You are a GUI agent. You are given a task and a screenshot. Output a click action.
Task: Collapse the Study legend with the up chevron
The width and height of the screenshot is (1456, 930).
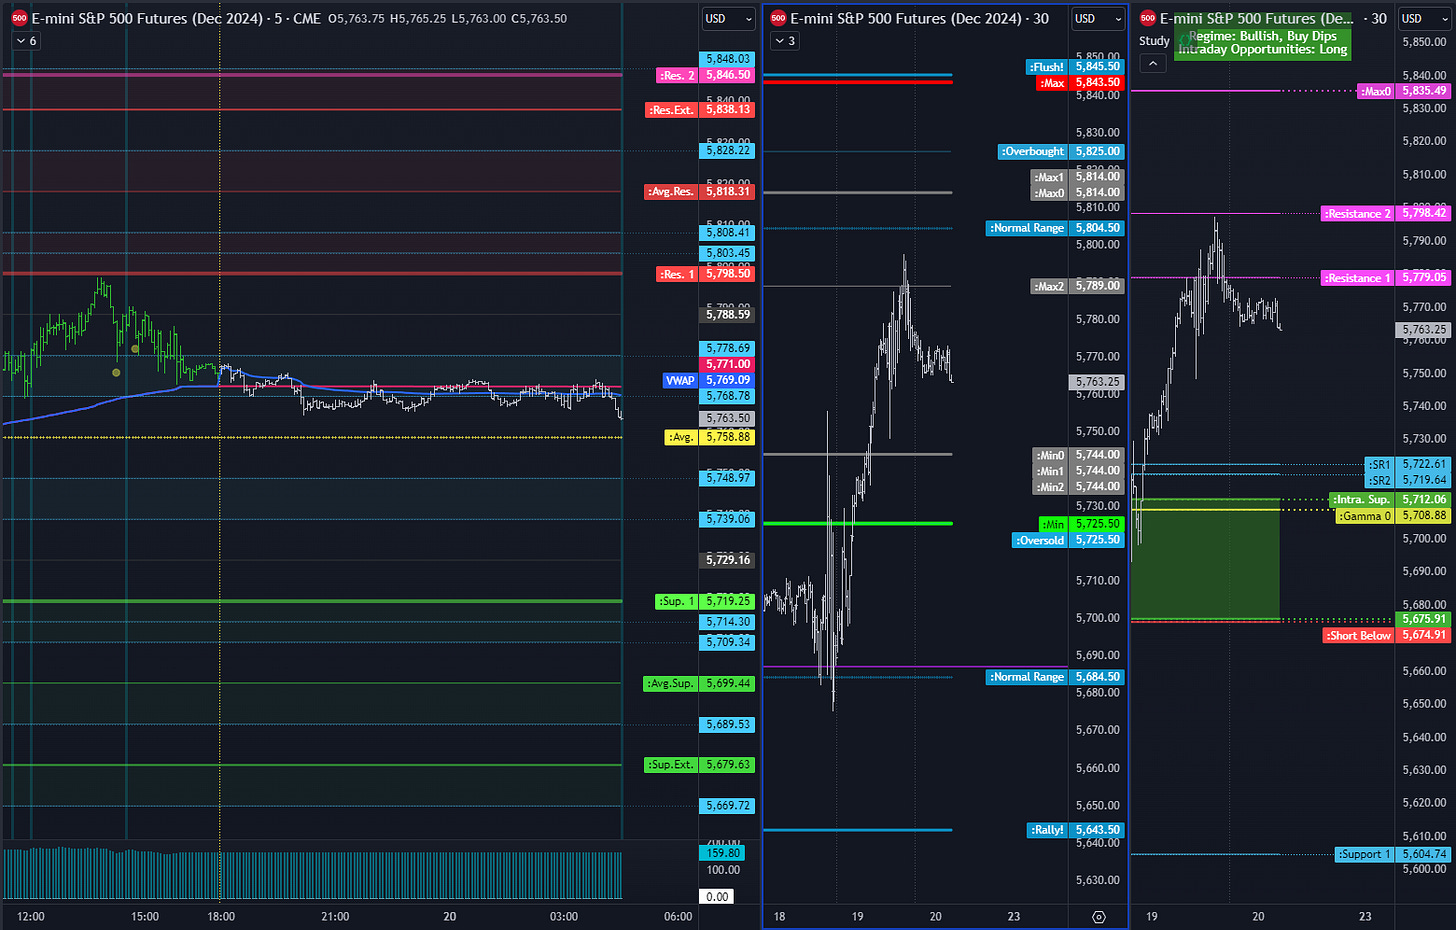[x=1152, y=63]
